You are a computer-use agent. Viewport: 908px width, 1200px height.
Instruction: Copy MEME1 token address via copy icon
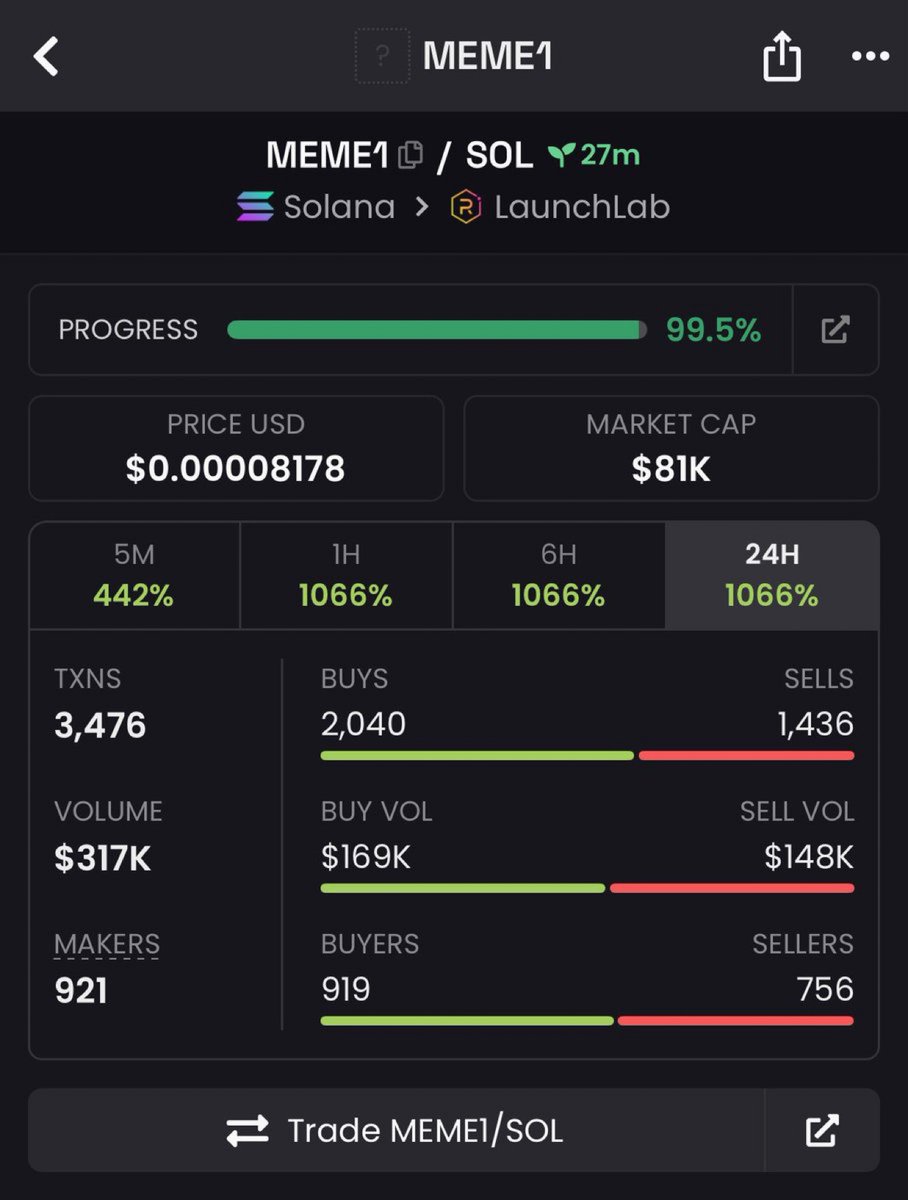click(410, 155)
